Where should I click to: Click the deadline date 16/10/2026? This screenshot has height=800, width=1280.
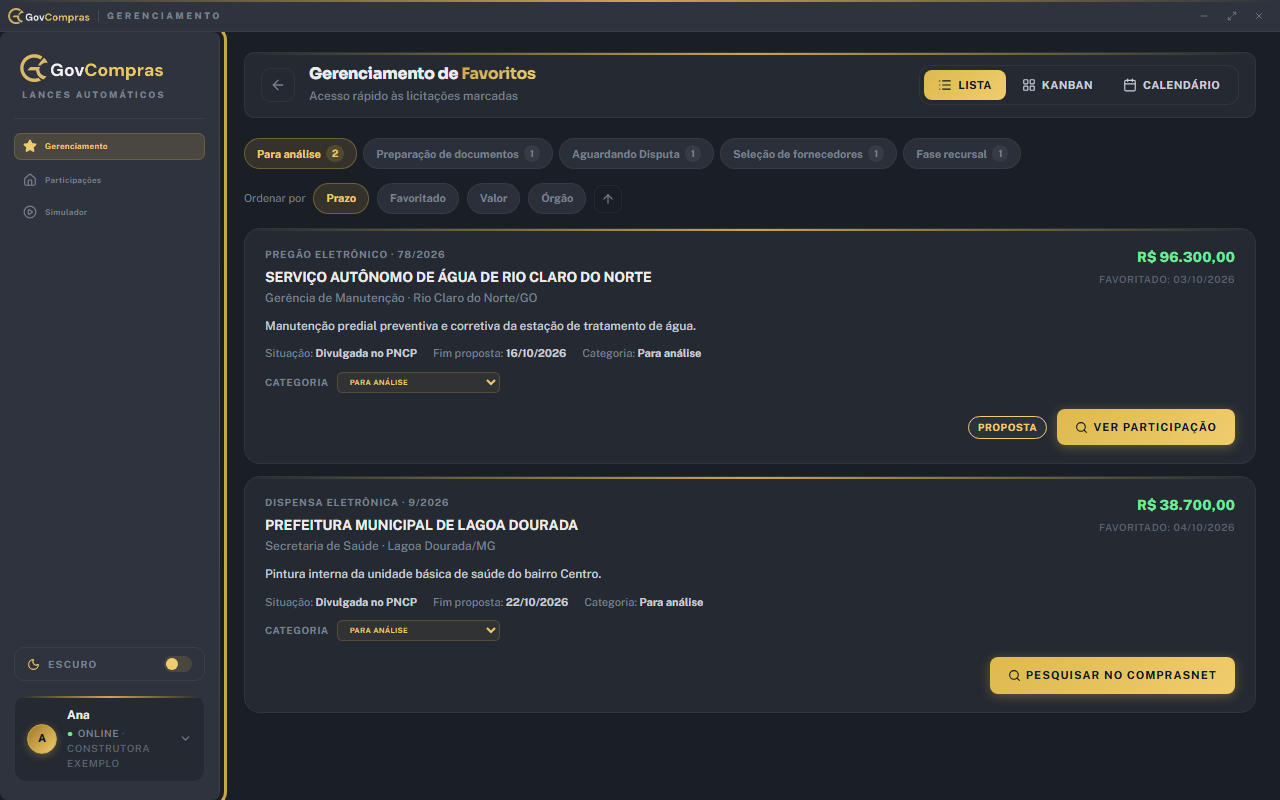(536, 353)
